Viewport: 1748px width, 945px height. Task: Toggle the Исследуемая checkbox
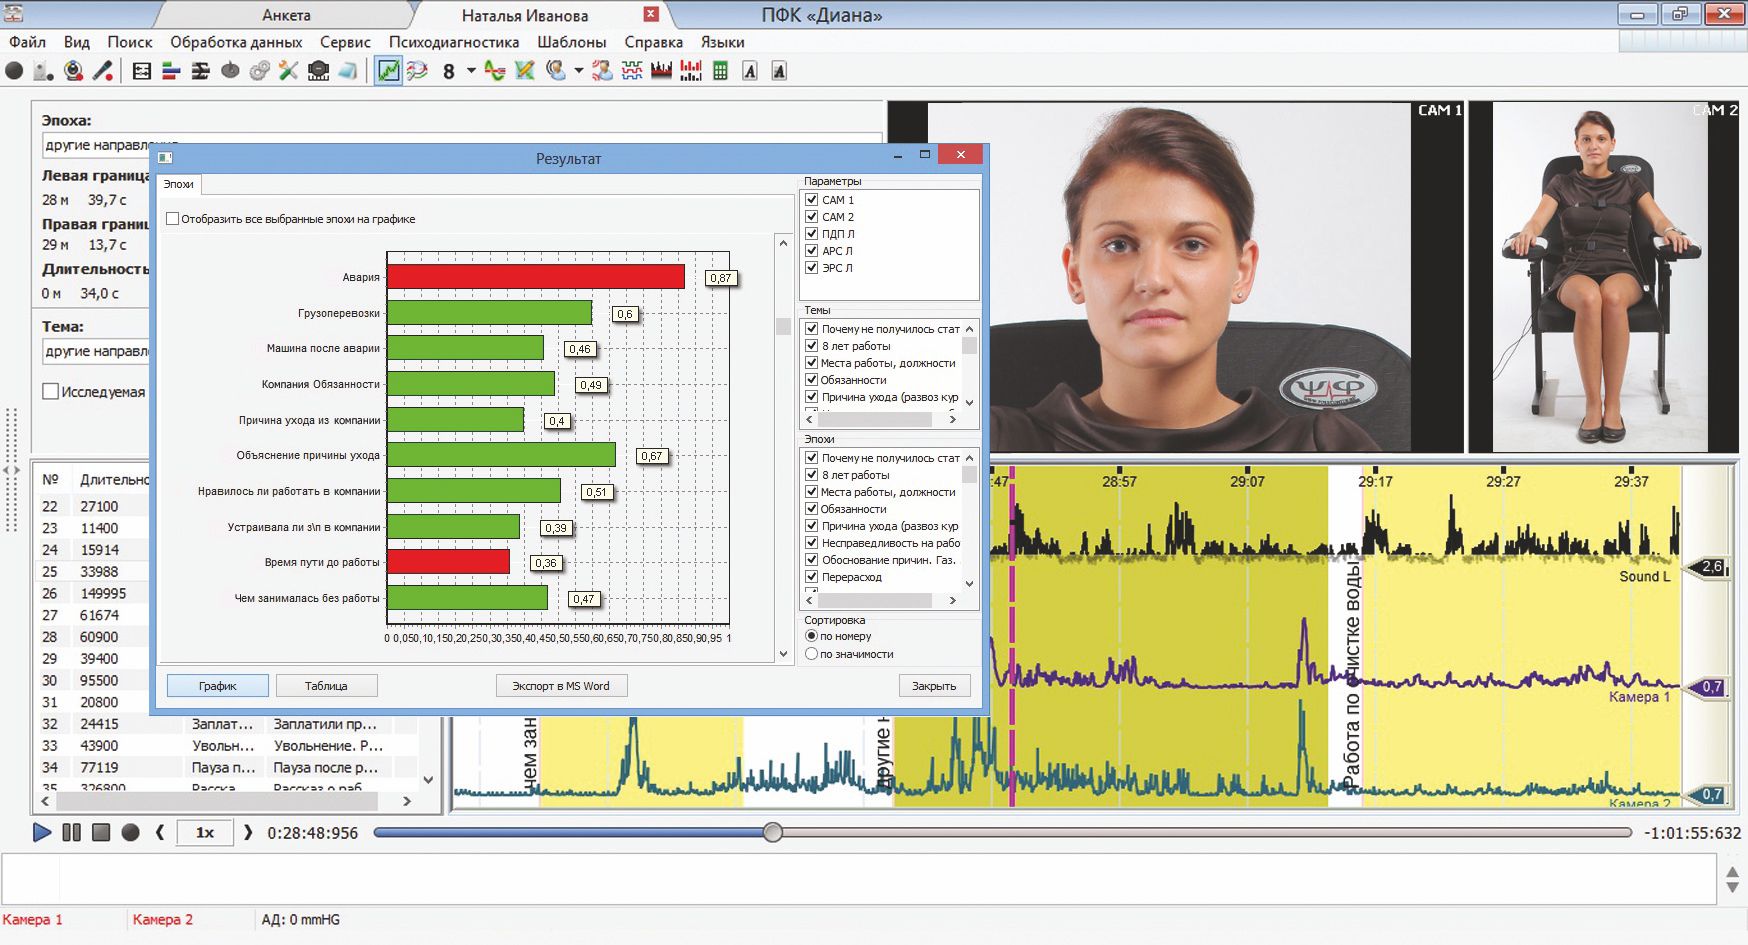pyautogui.click(x=50, y=392)
